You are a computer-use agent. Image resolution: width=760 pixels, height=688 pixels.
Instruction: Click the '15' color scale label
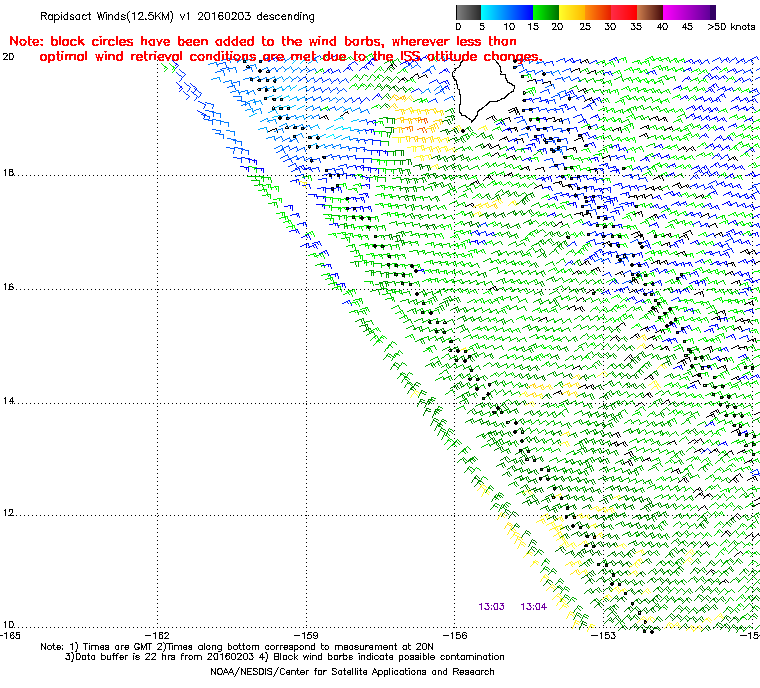pyautogui.click(x=533, y=27)
